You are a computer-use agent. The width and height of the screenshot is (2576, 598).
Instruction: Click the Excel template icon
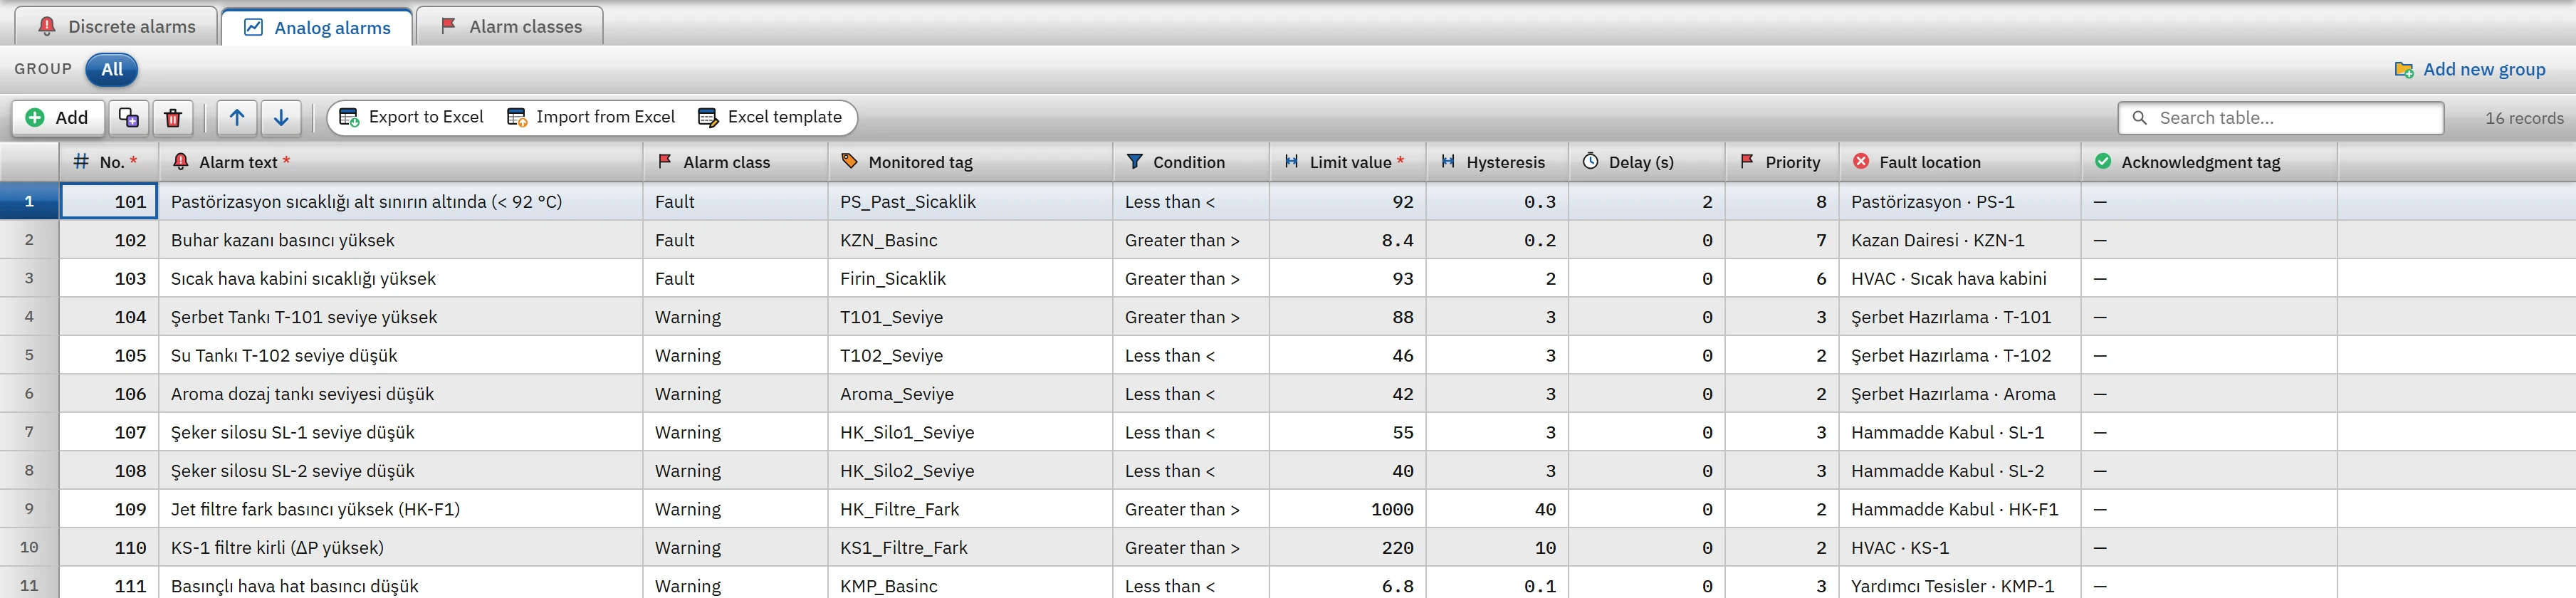708,118
